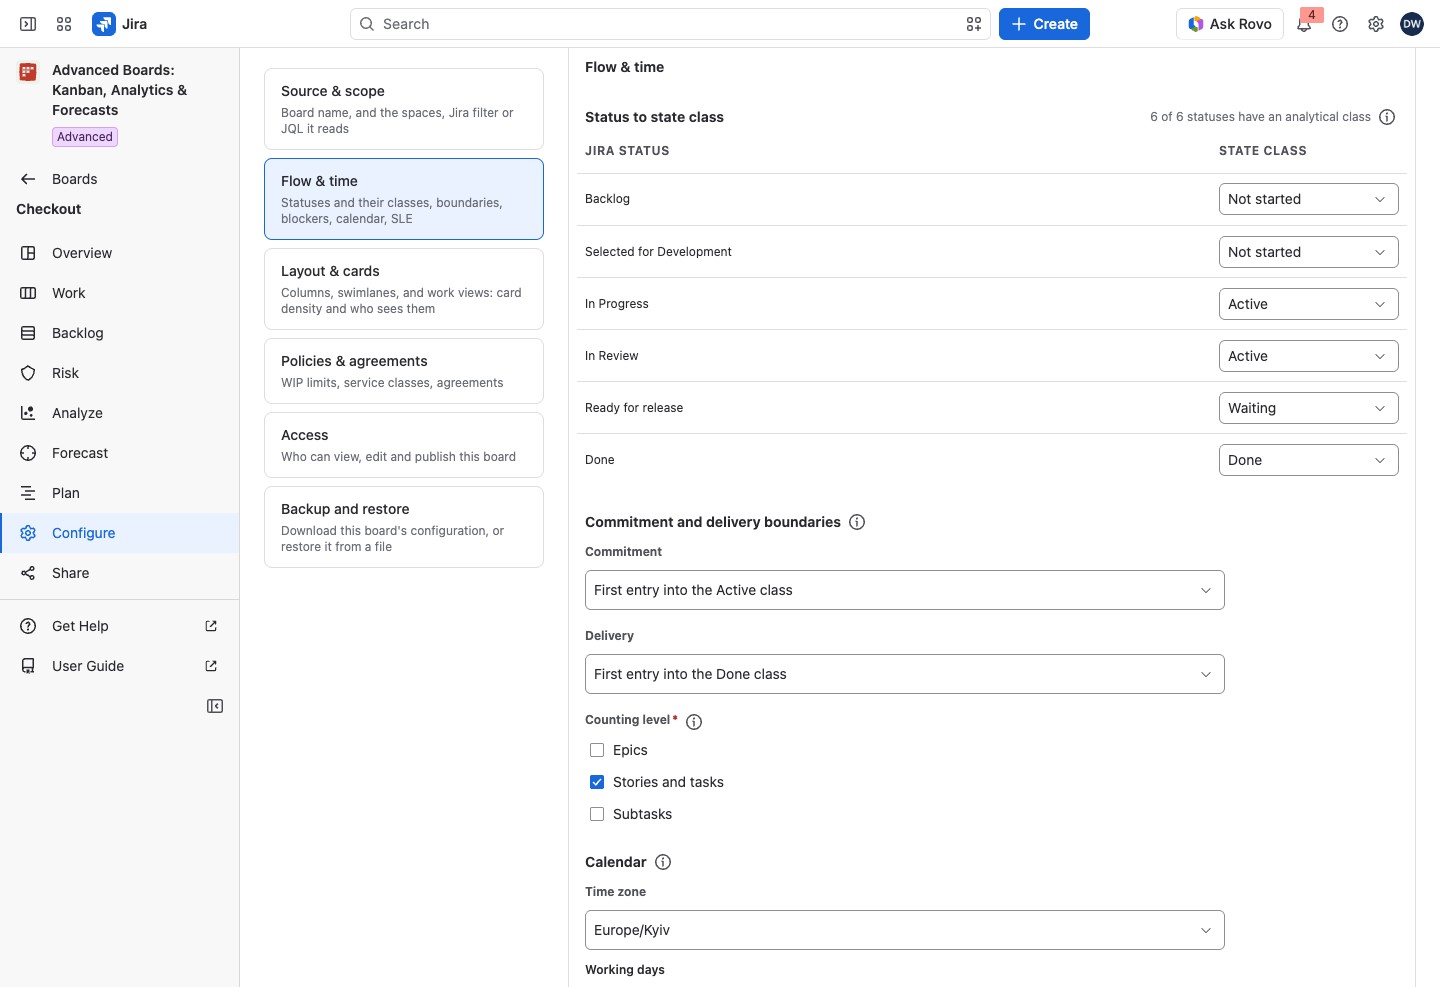
Task: Select Backup and restore settings section
Action: click(404, 527)
